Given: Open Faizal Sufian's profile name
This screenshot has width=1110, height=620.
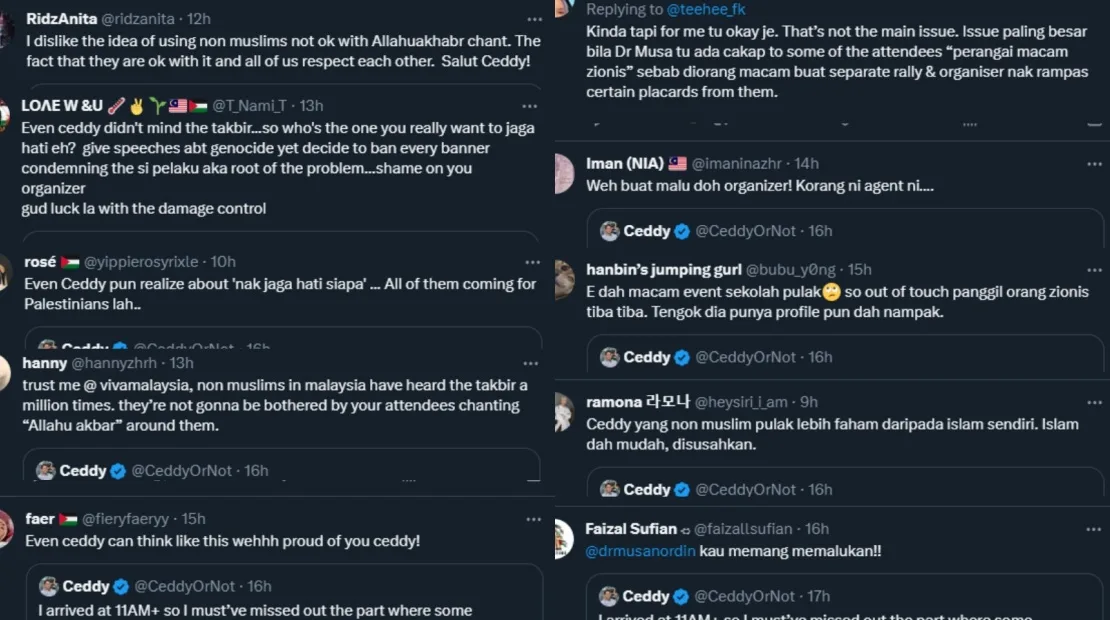Looking at the screenshot, I should click(x=631, y=529).
